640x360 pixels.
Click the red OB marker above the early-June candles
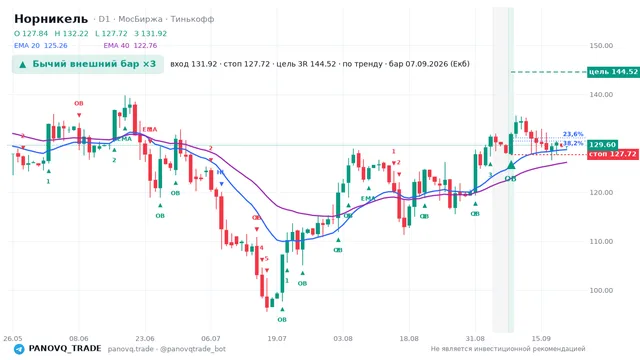[x=79, y=104]
